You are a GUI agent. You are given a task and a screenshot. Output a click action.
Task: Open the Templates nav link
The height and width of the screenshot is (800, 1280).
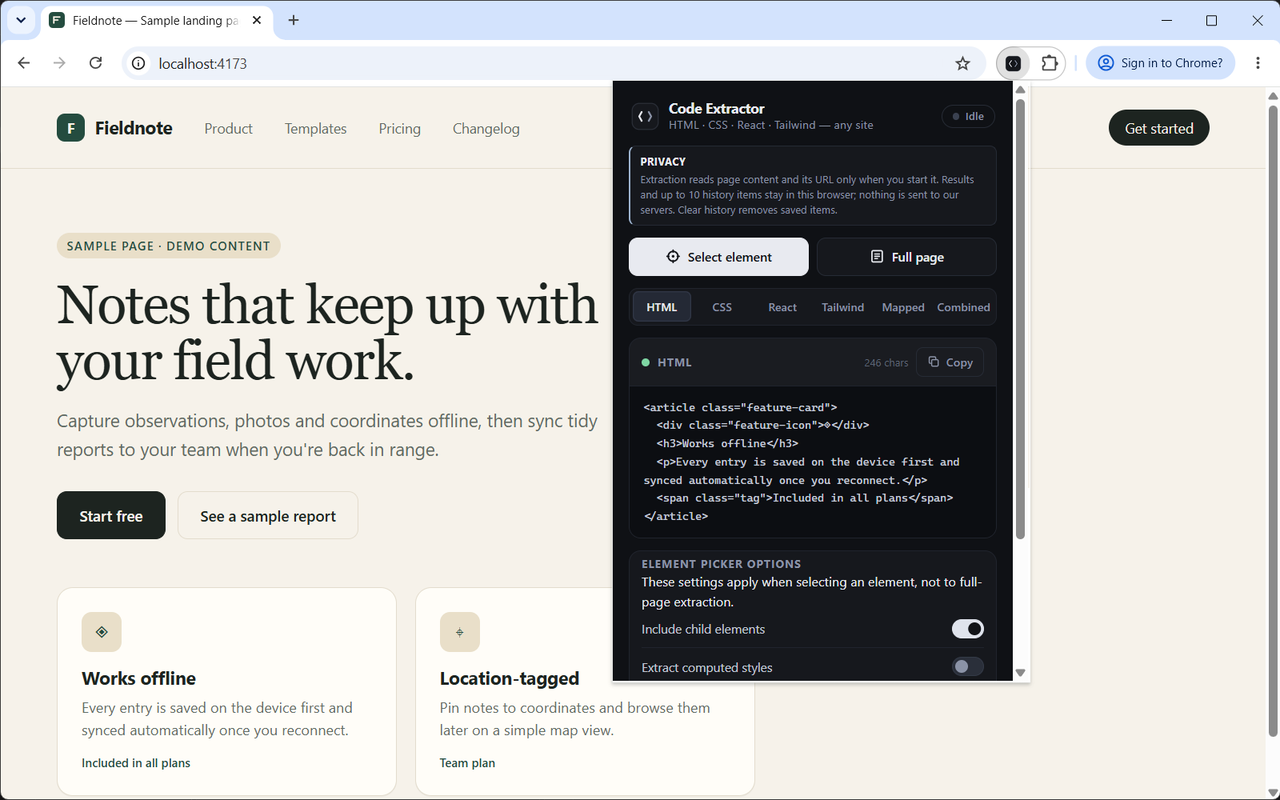coord(315,128)
